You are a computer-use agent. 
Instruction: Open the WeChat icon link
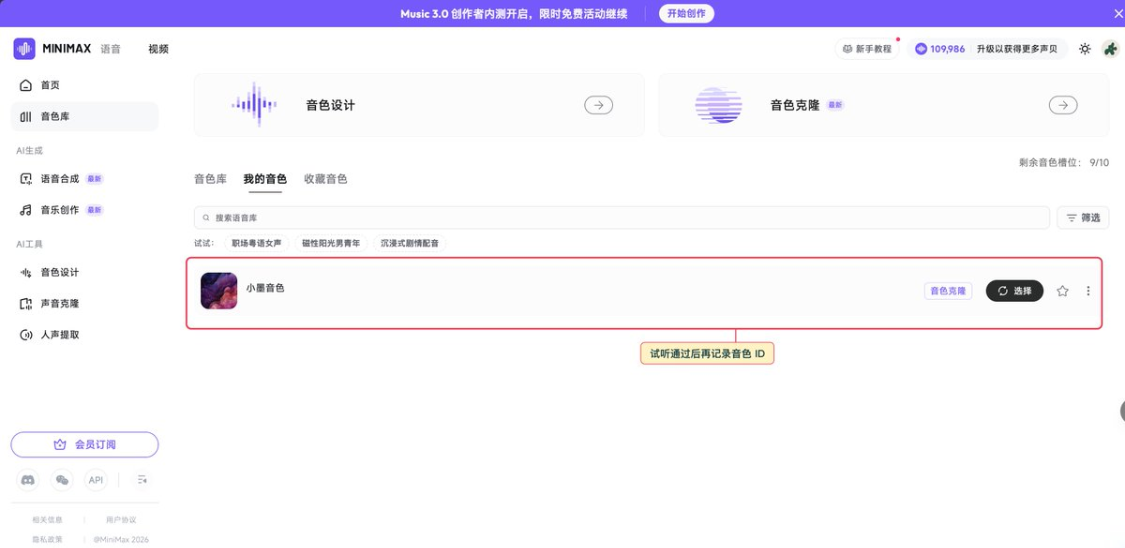point(62,480)
